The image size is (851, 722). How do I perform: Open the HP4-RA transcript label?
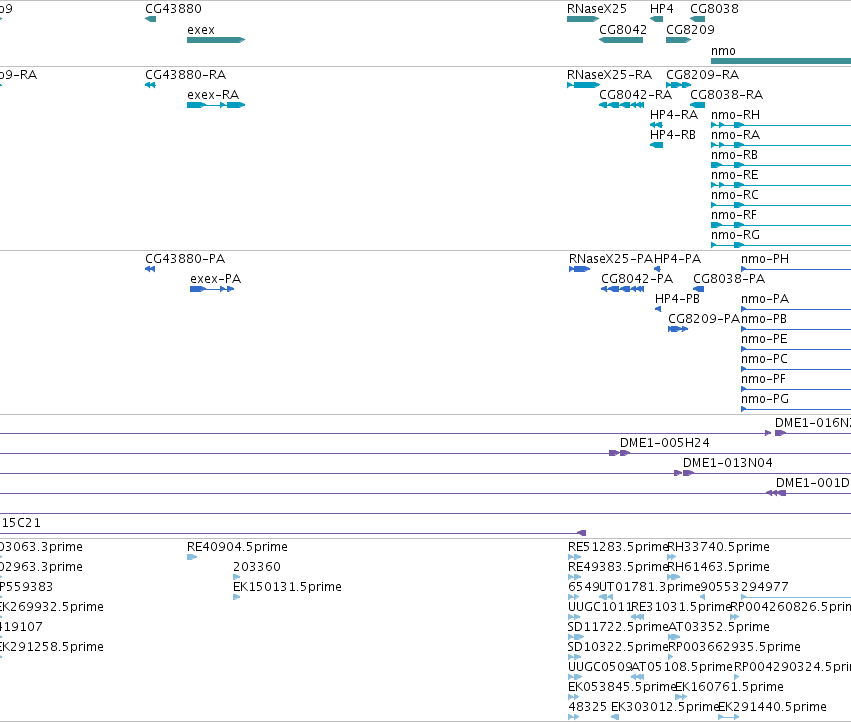(x=674, y=115)
